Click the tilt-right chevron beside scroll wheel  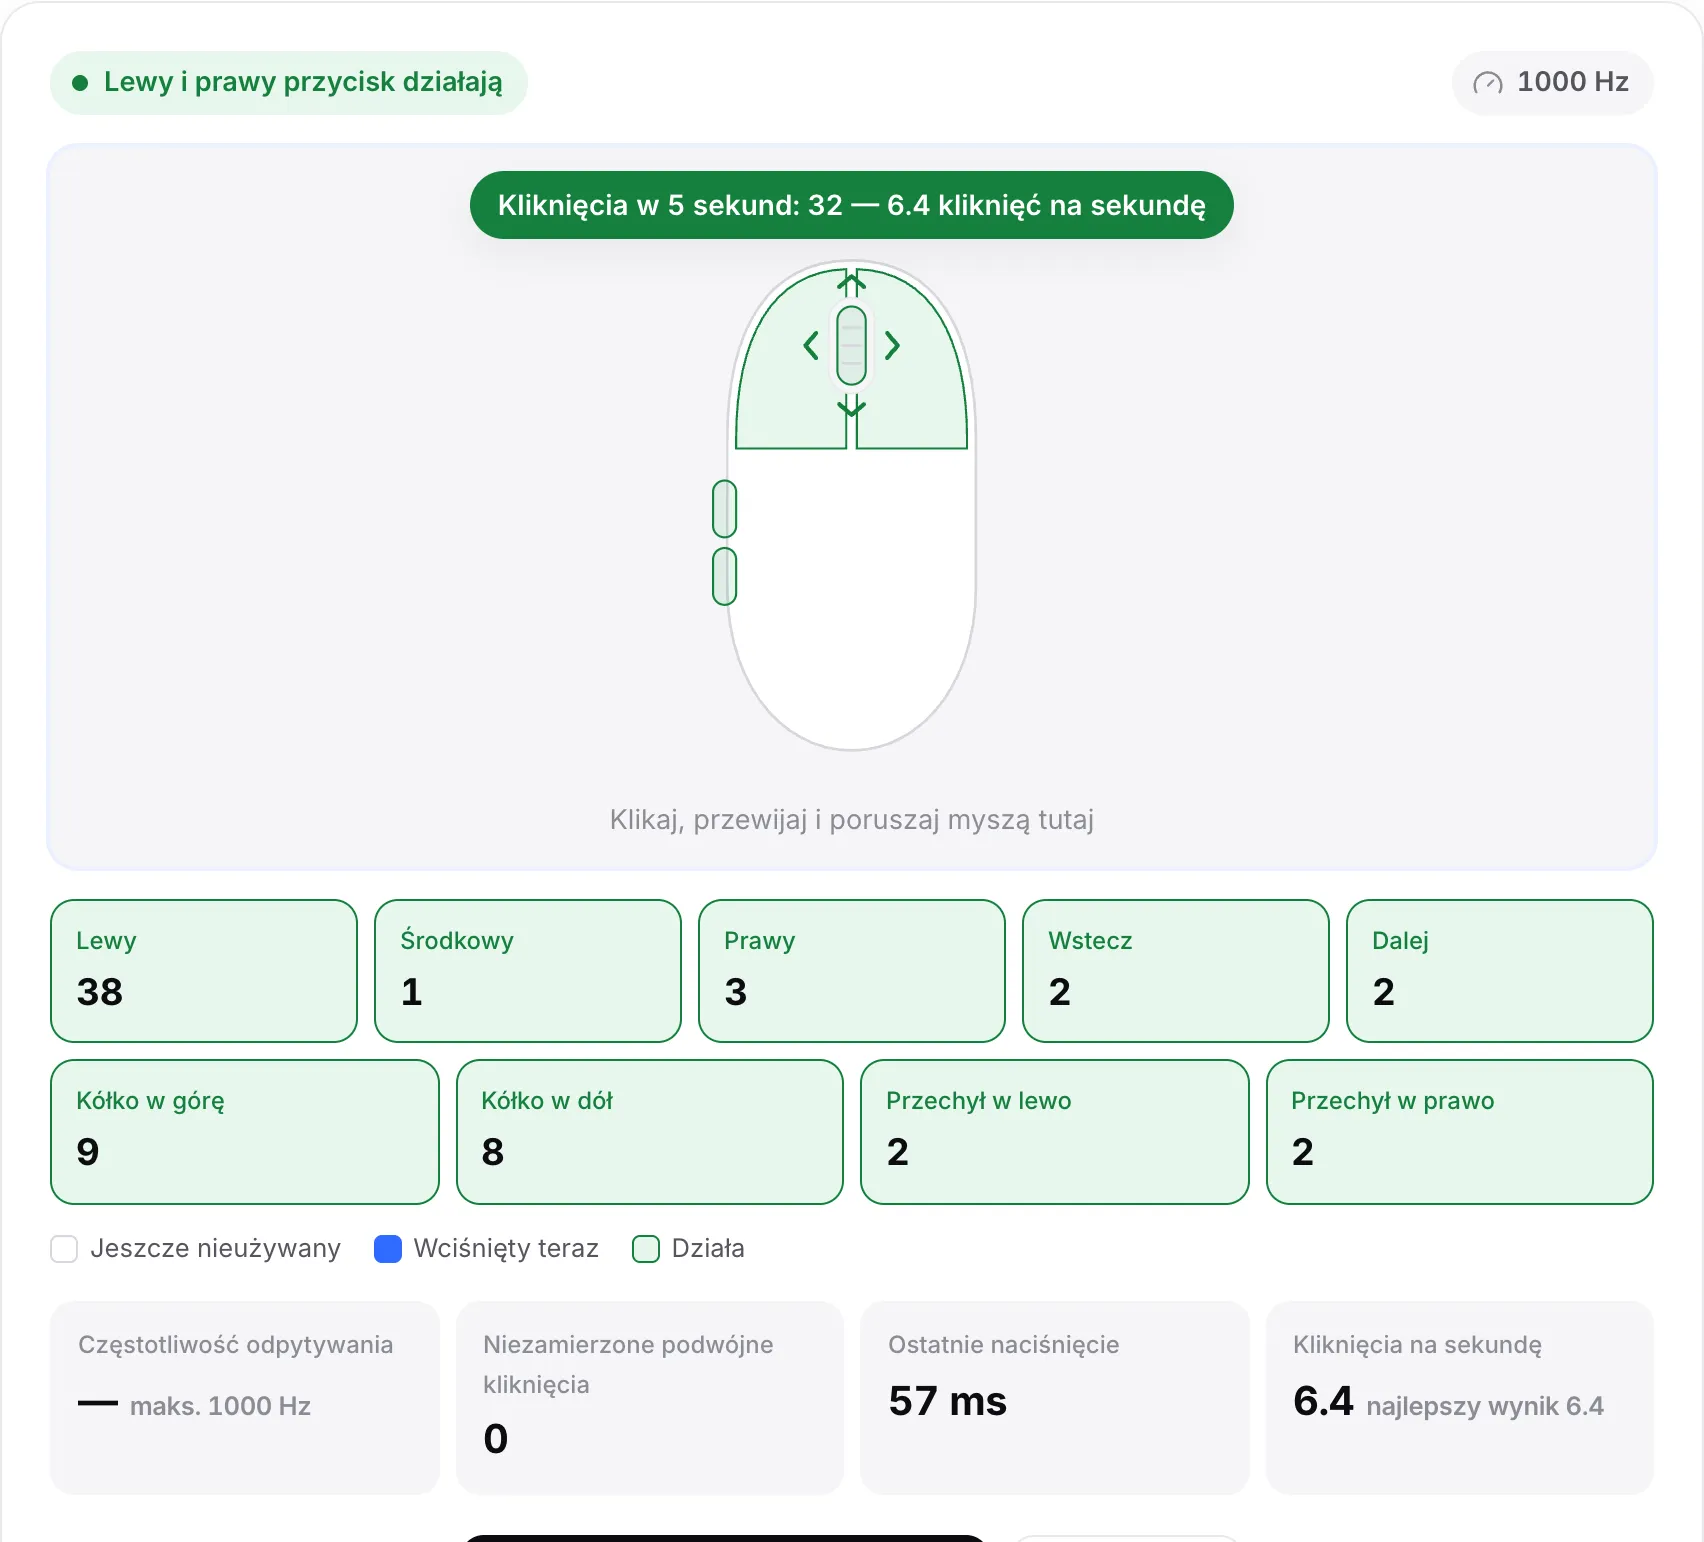pyautogui.click(x=892, y=346)
